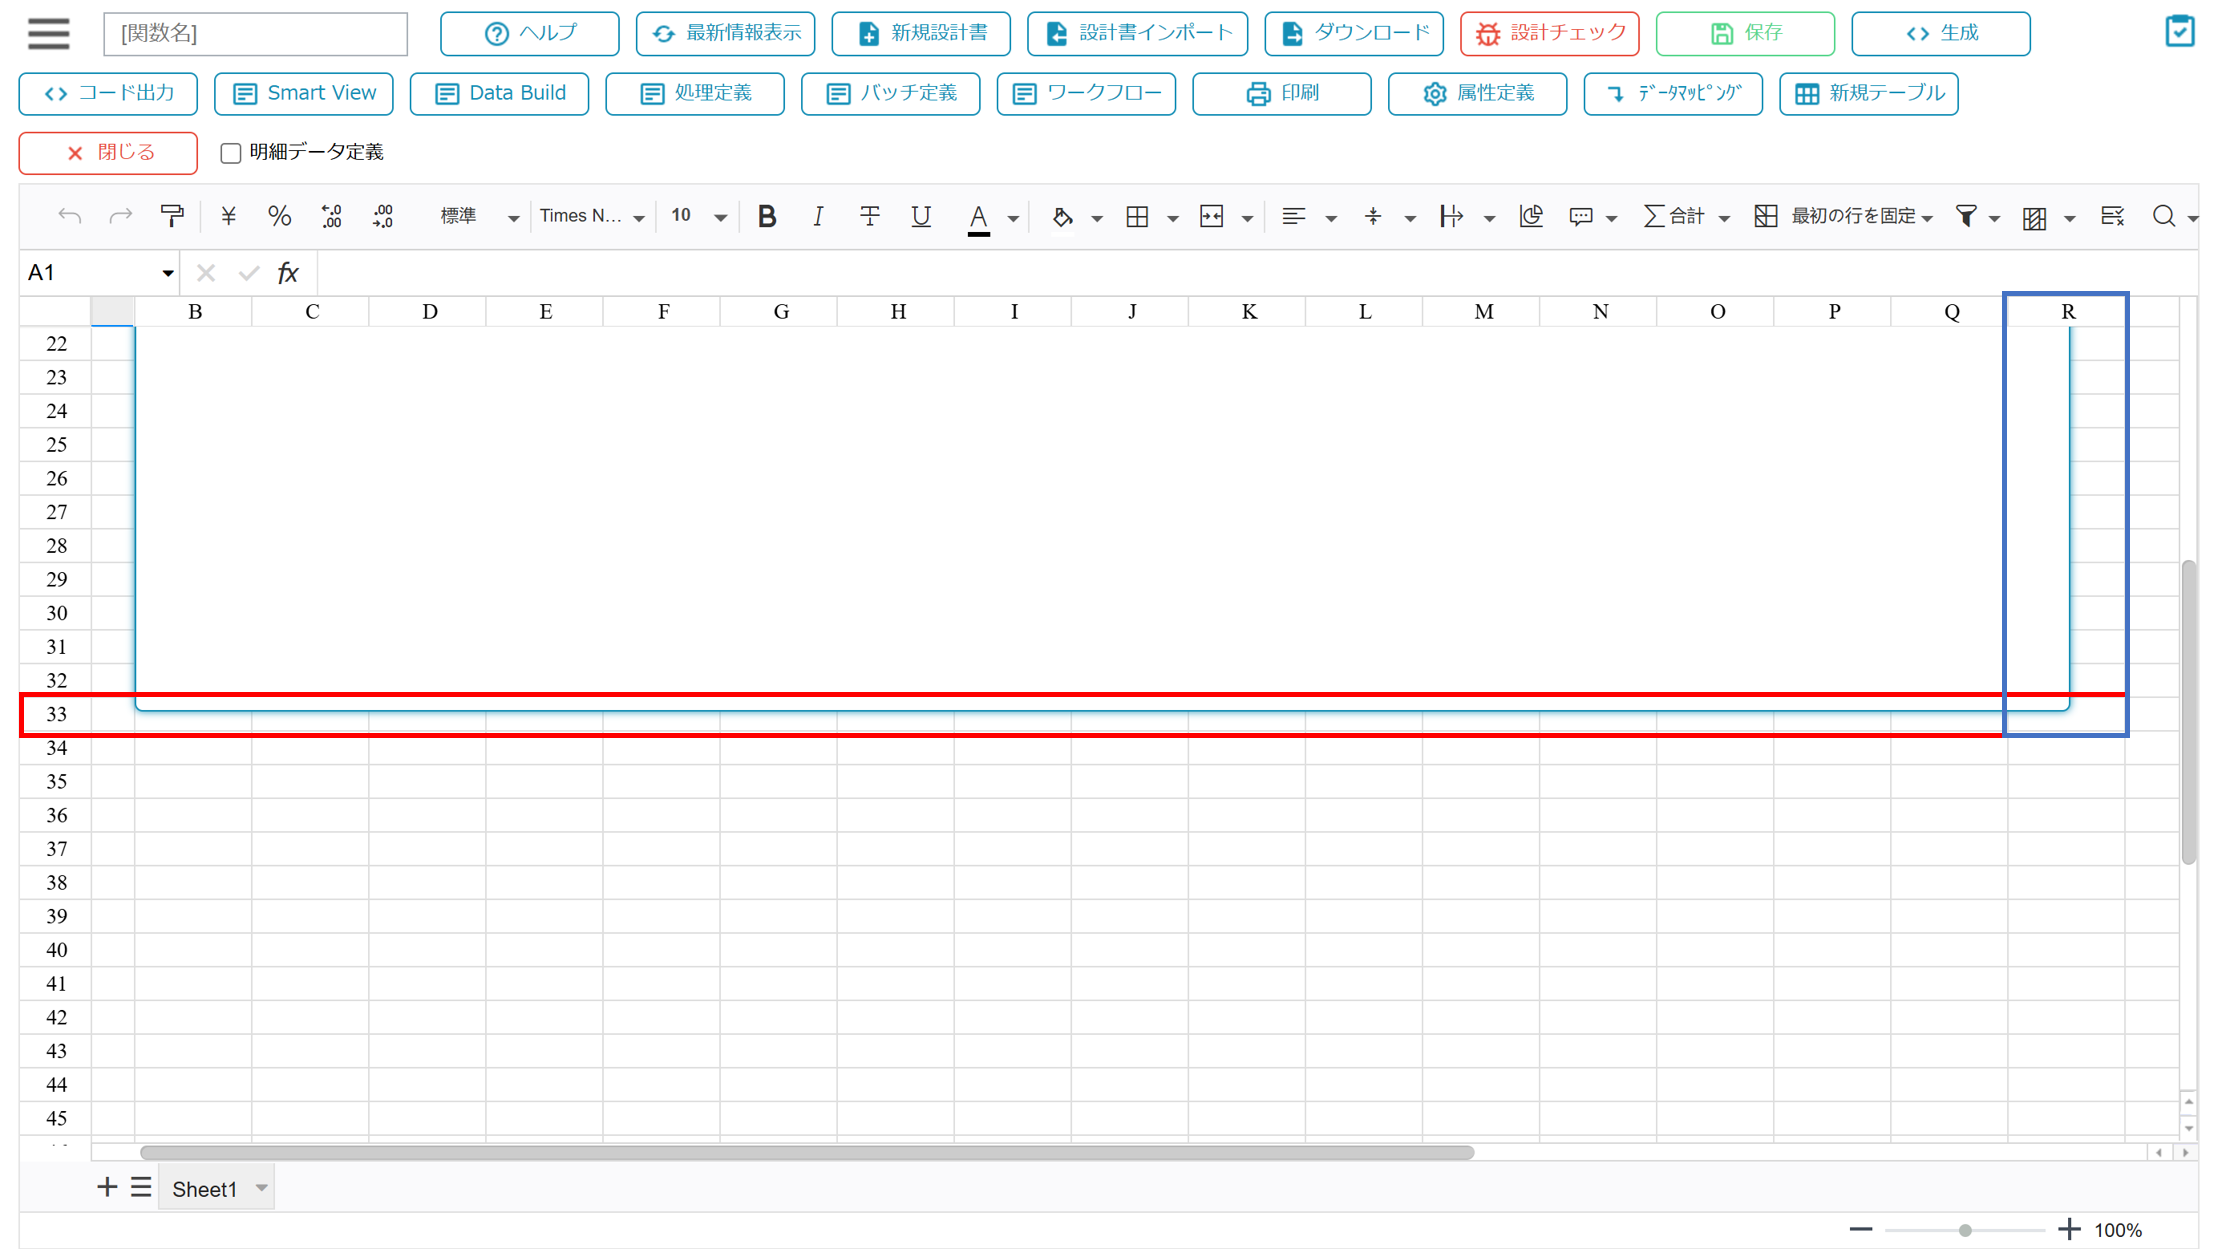Click the Redo arrow
This screenshot has width=2222, height=1249.
point(120,216)
